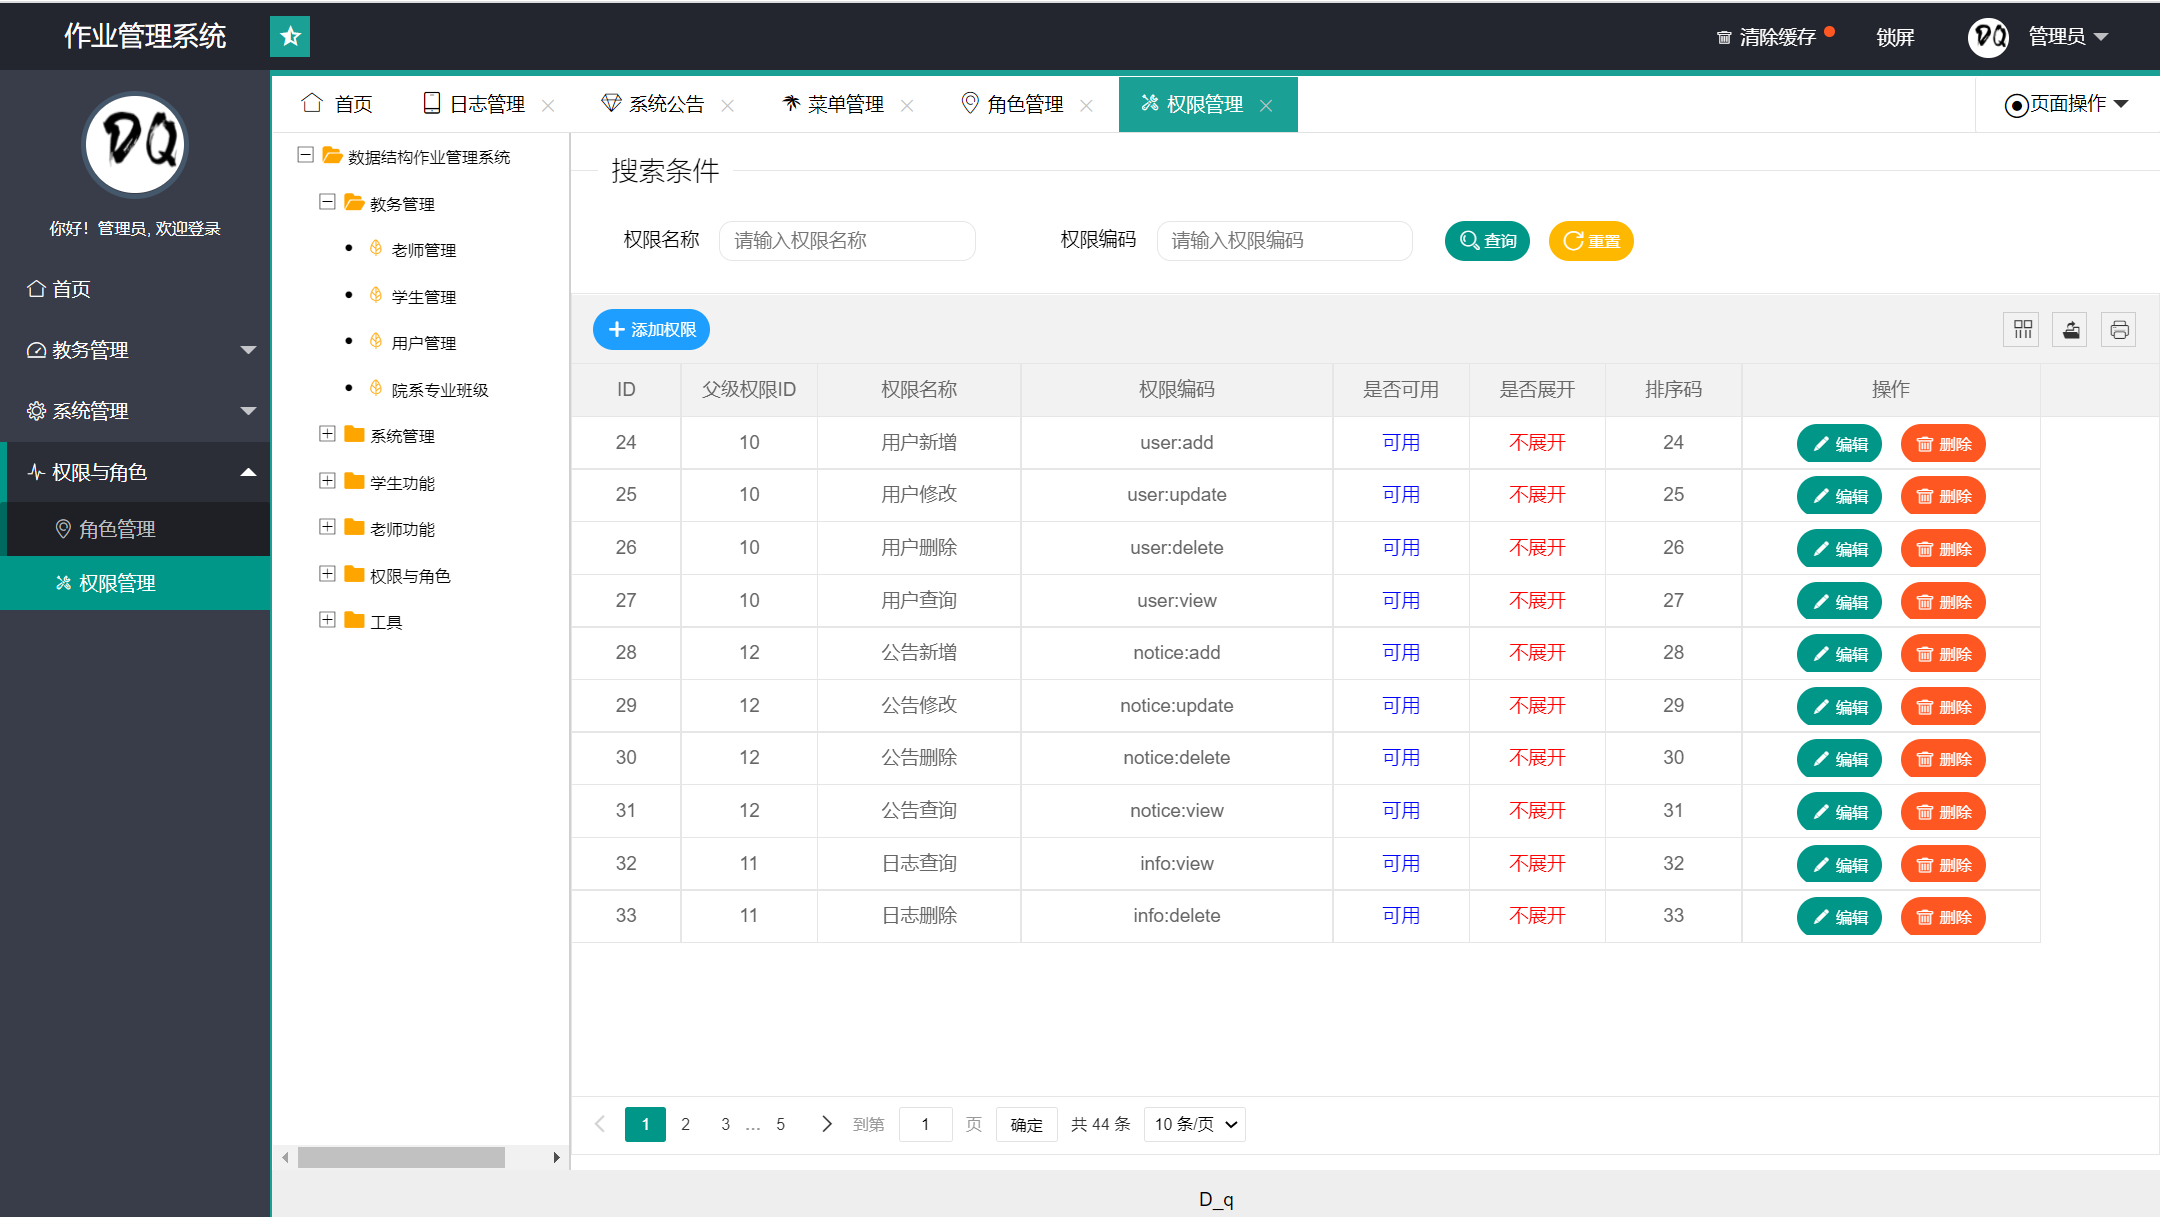
Task: Expand the 工具 tree folder
Action: coord(327,620)
